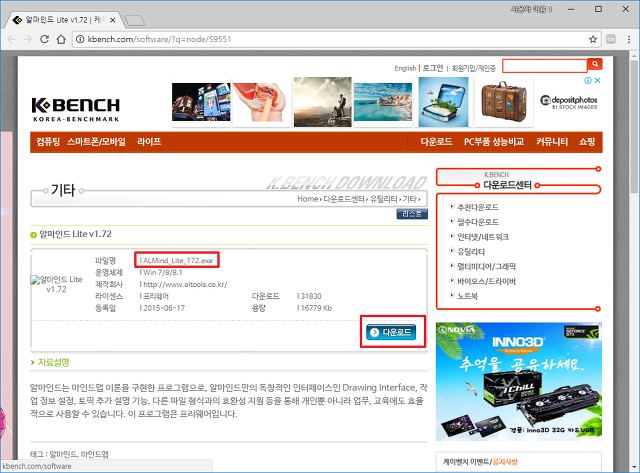Go to the browser home page icon
This screenshot has width=640, height=473.
click(61, 39)
